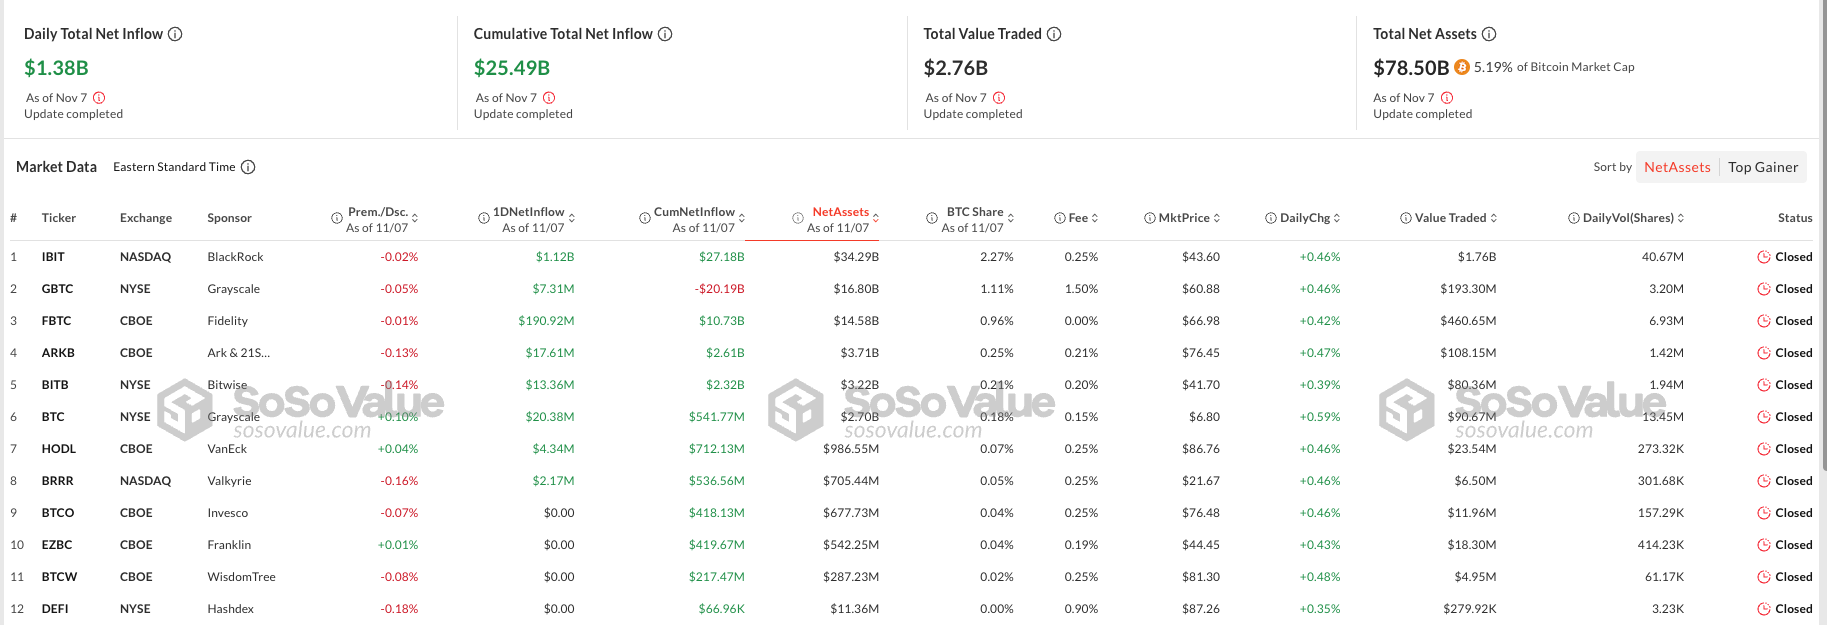1827x625 pixels.
Task: Click the Closed status clock icon for IBIT
Action: [x=1764, y=257]
